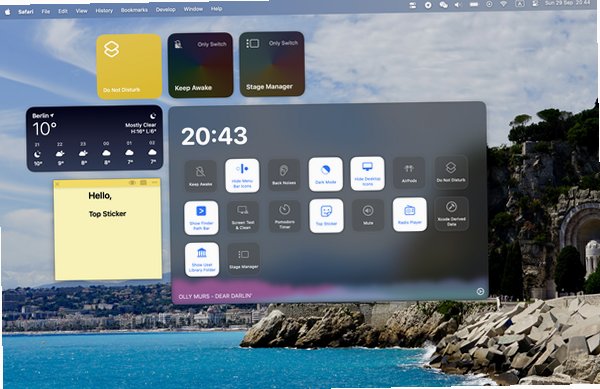The width and height of the screenshot is (600, 389).
Task: Turn off Hide Menu Bar Icons switch
Action: pos(242,175)
